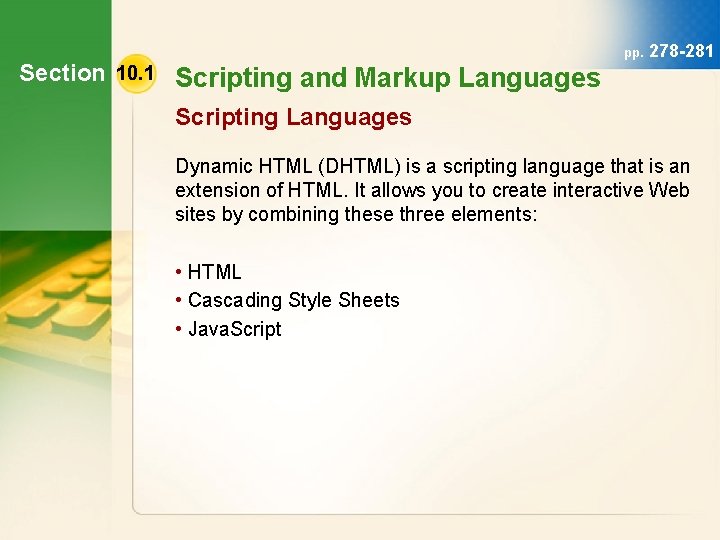
Task: Click the 'Dynamic HTML (DHTML)' paragraph text
Action: click(432, 190)
